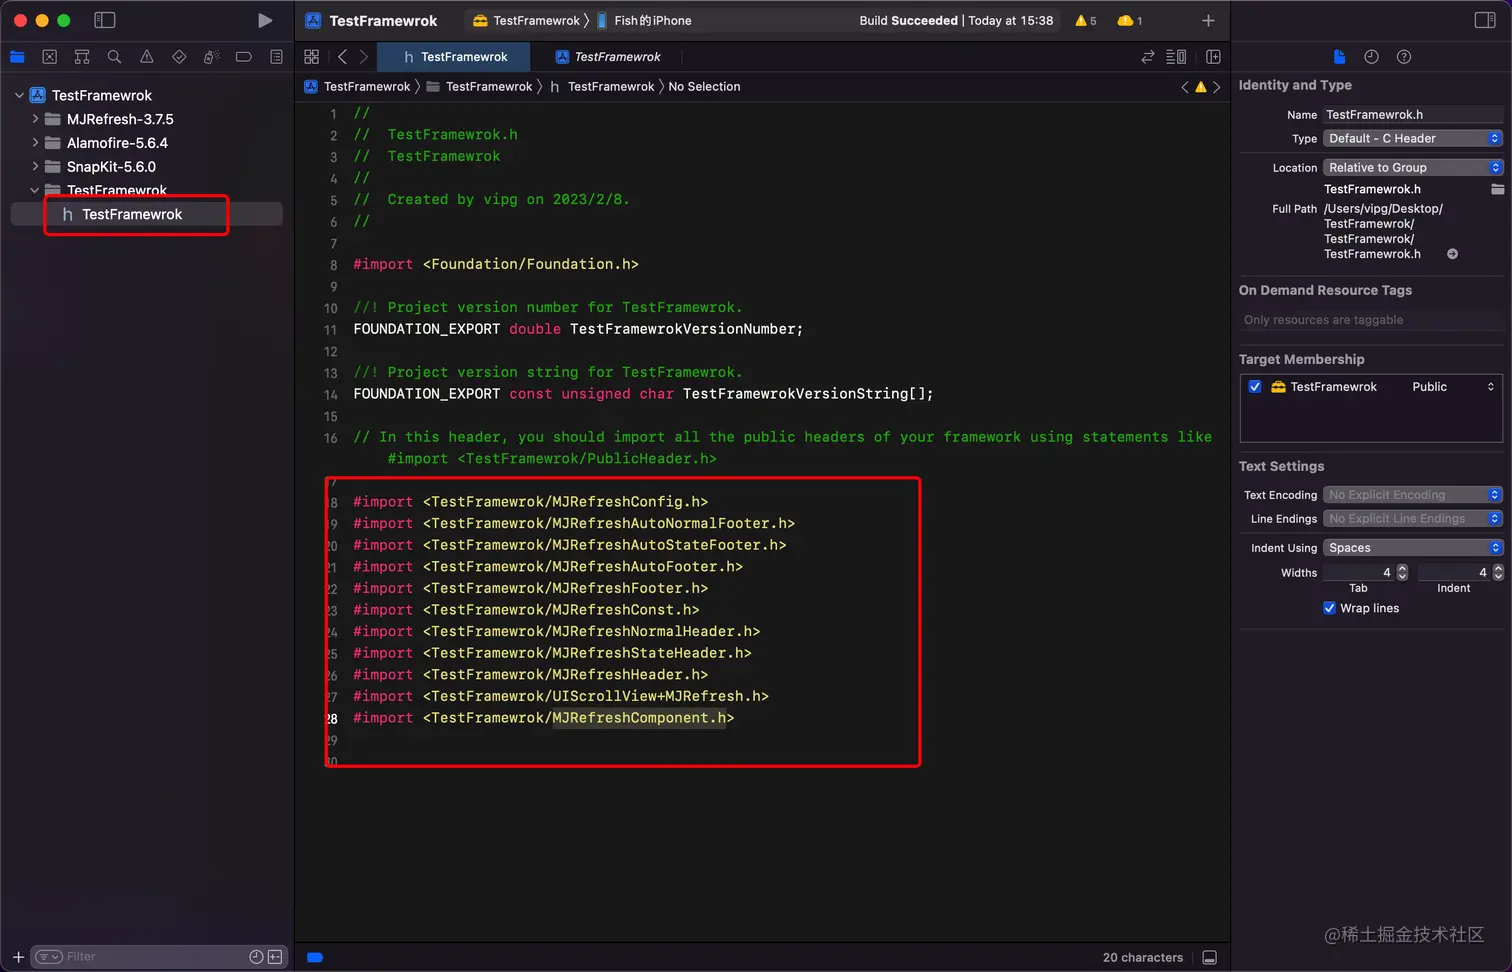Viewport: 1512px width, 972px height.
Task: Filter by source-controlled files
Action: 275,957
